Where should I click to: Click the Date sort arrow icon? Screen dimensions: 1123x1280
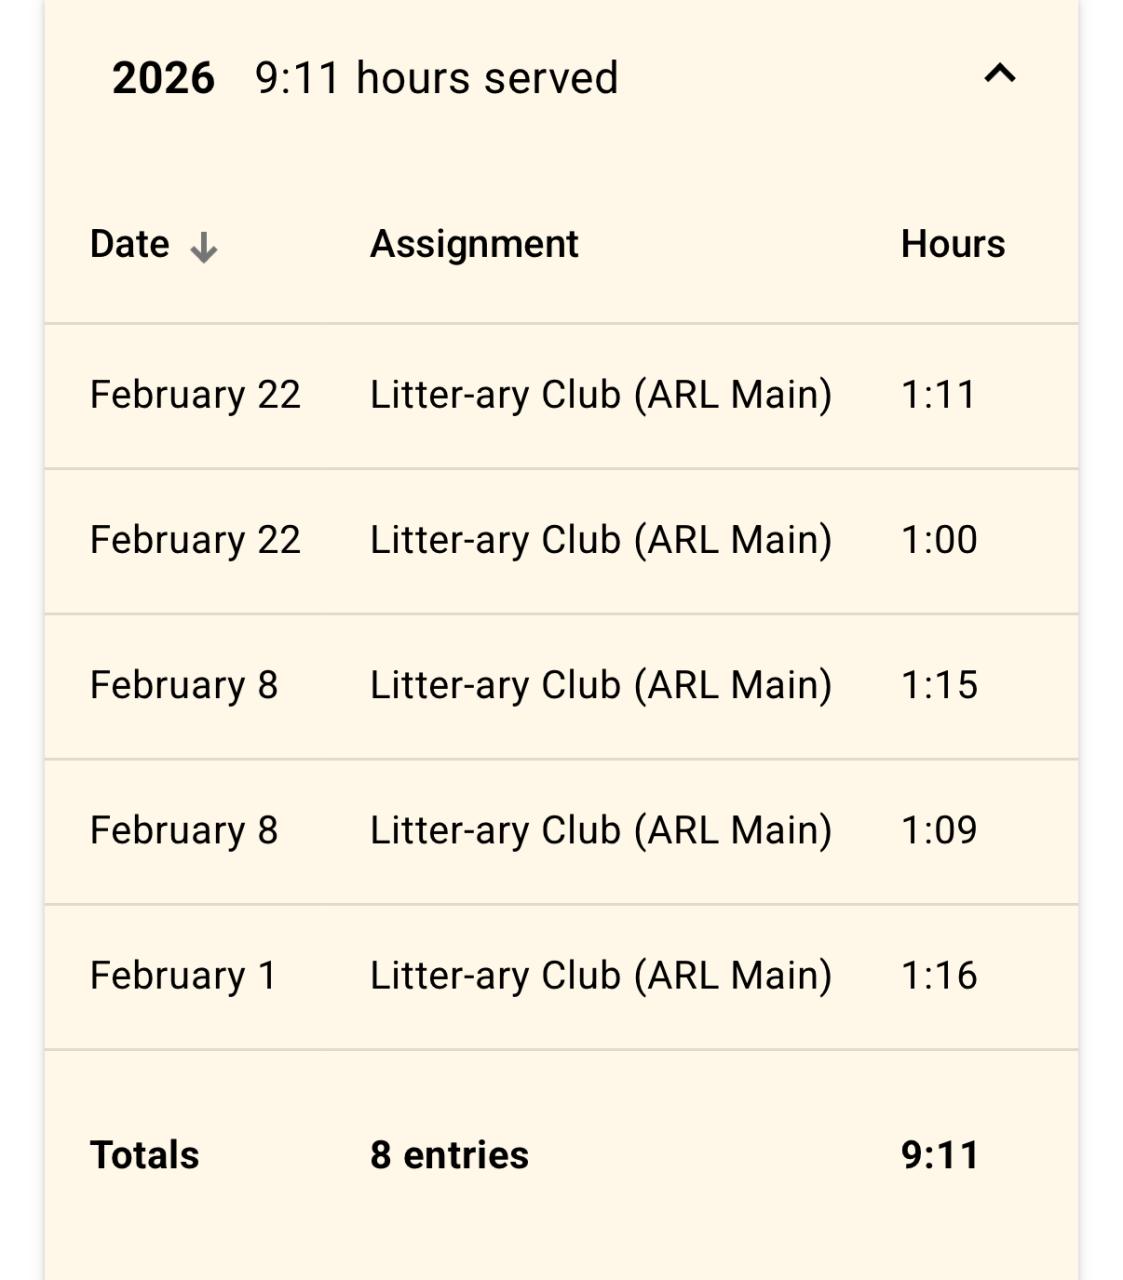click(x=204, y=247)
